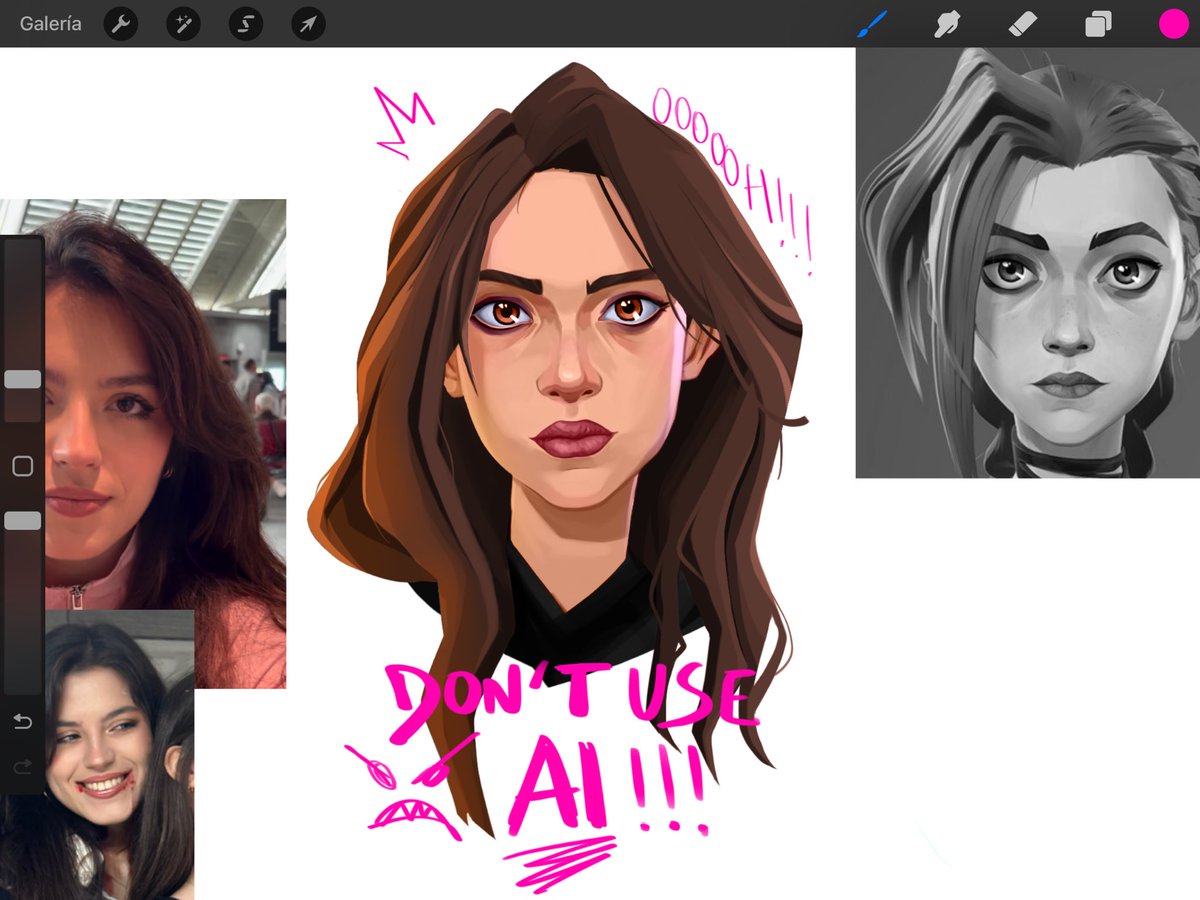Select the Eraser tool
Viewport: 1200px width, 900px height.
click(1023, 24)
